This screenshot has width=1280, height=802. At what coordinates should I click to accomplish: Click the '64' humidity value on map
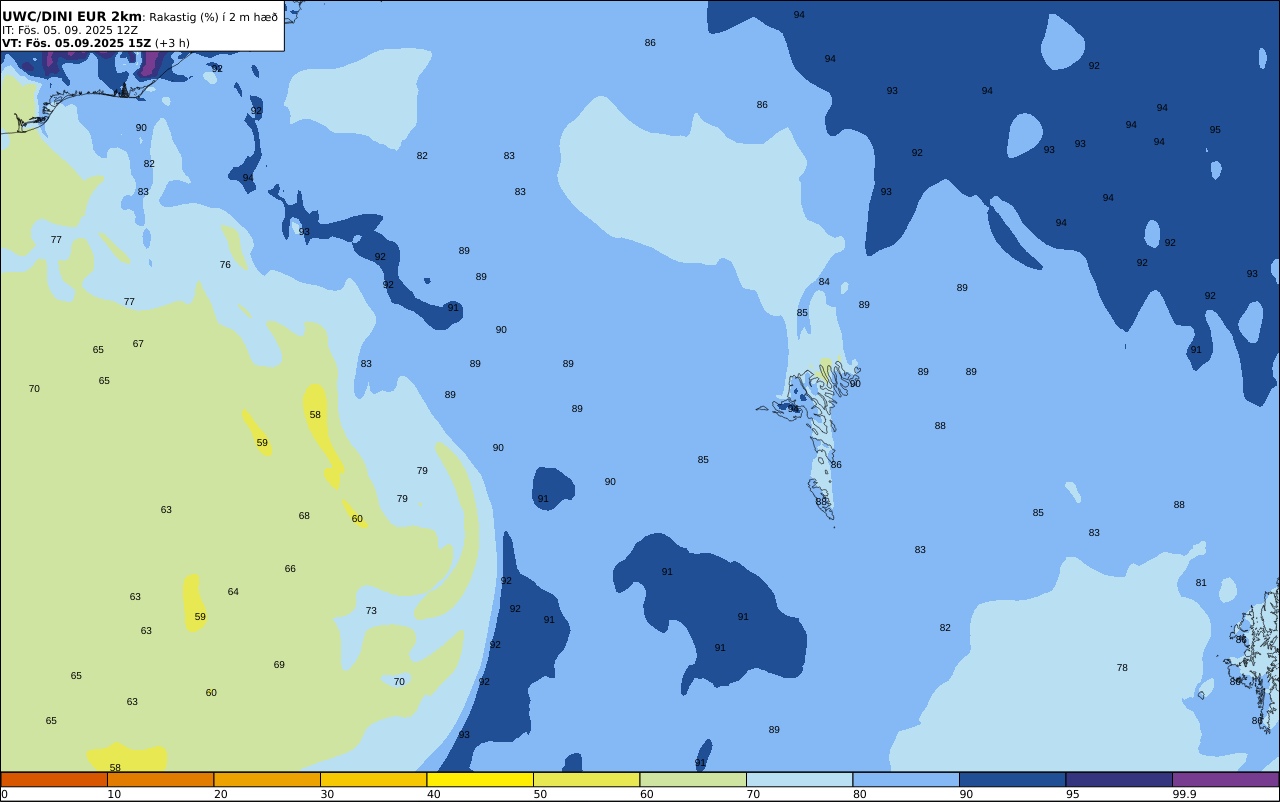(233, 592)
